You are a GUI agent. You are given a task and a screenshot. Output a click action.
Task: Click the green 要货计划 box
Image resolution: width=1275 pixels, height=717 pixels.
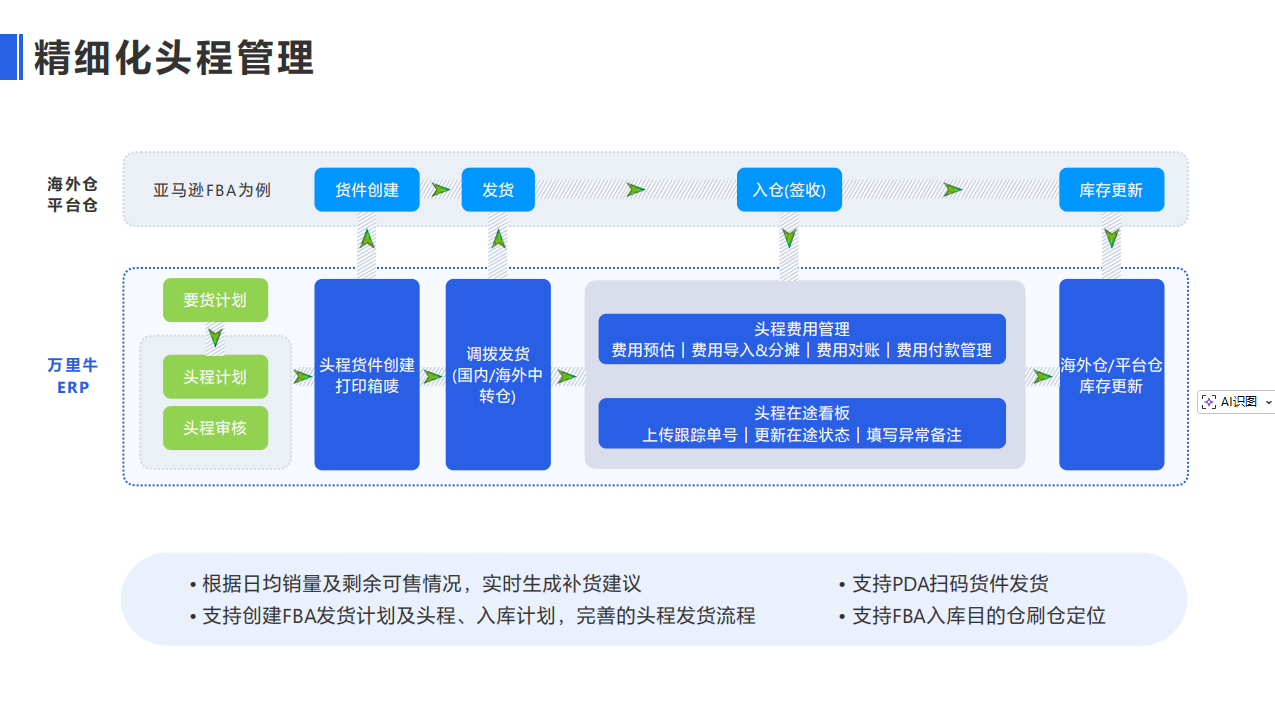pos(215,300)
